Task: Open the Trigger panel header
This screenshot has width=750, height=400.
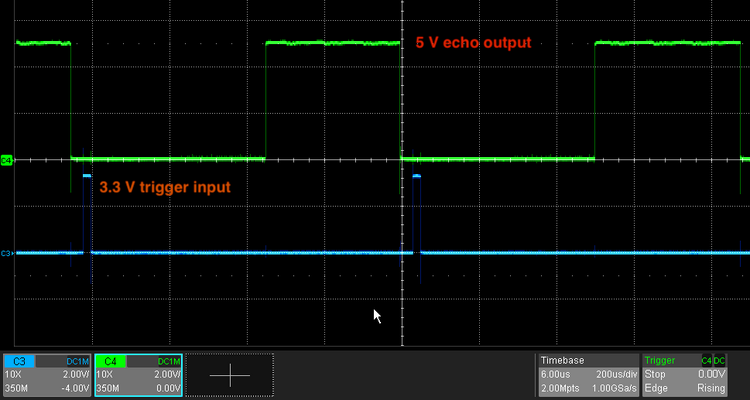Action: [659, 360]
